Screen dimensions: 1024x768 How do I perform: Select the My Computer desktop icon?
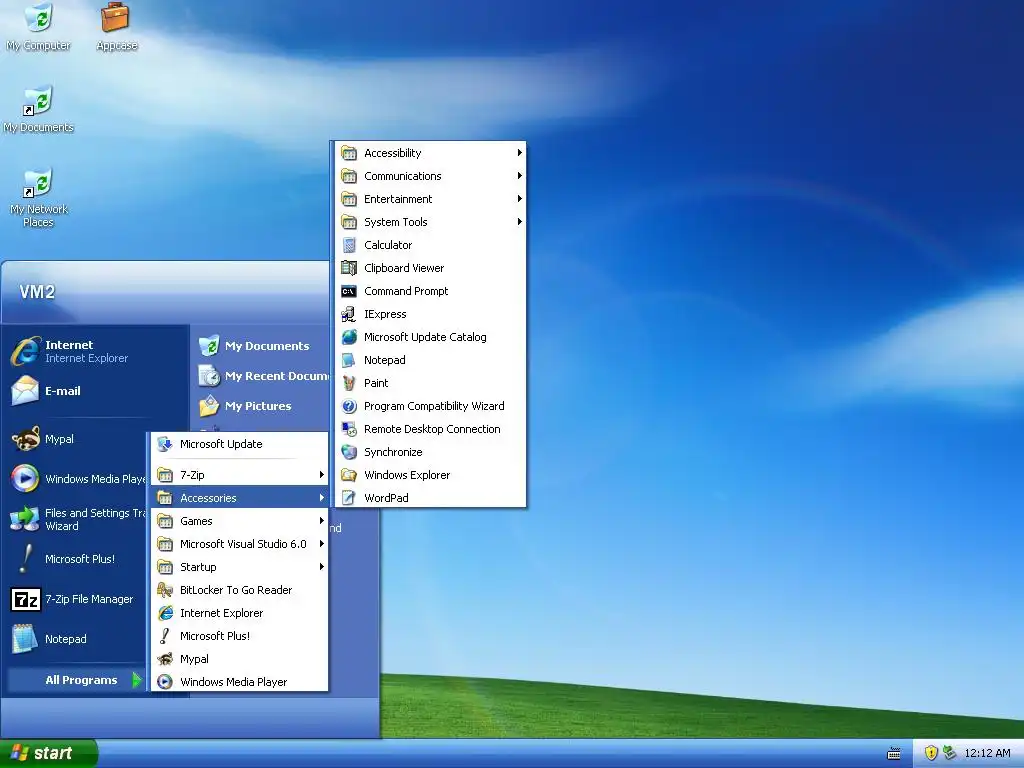pos(39,18)
